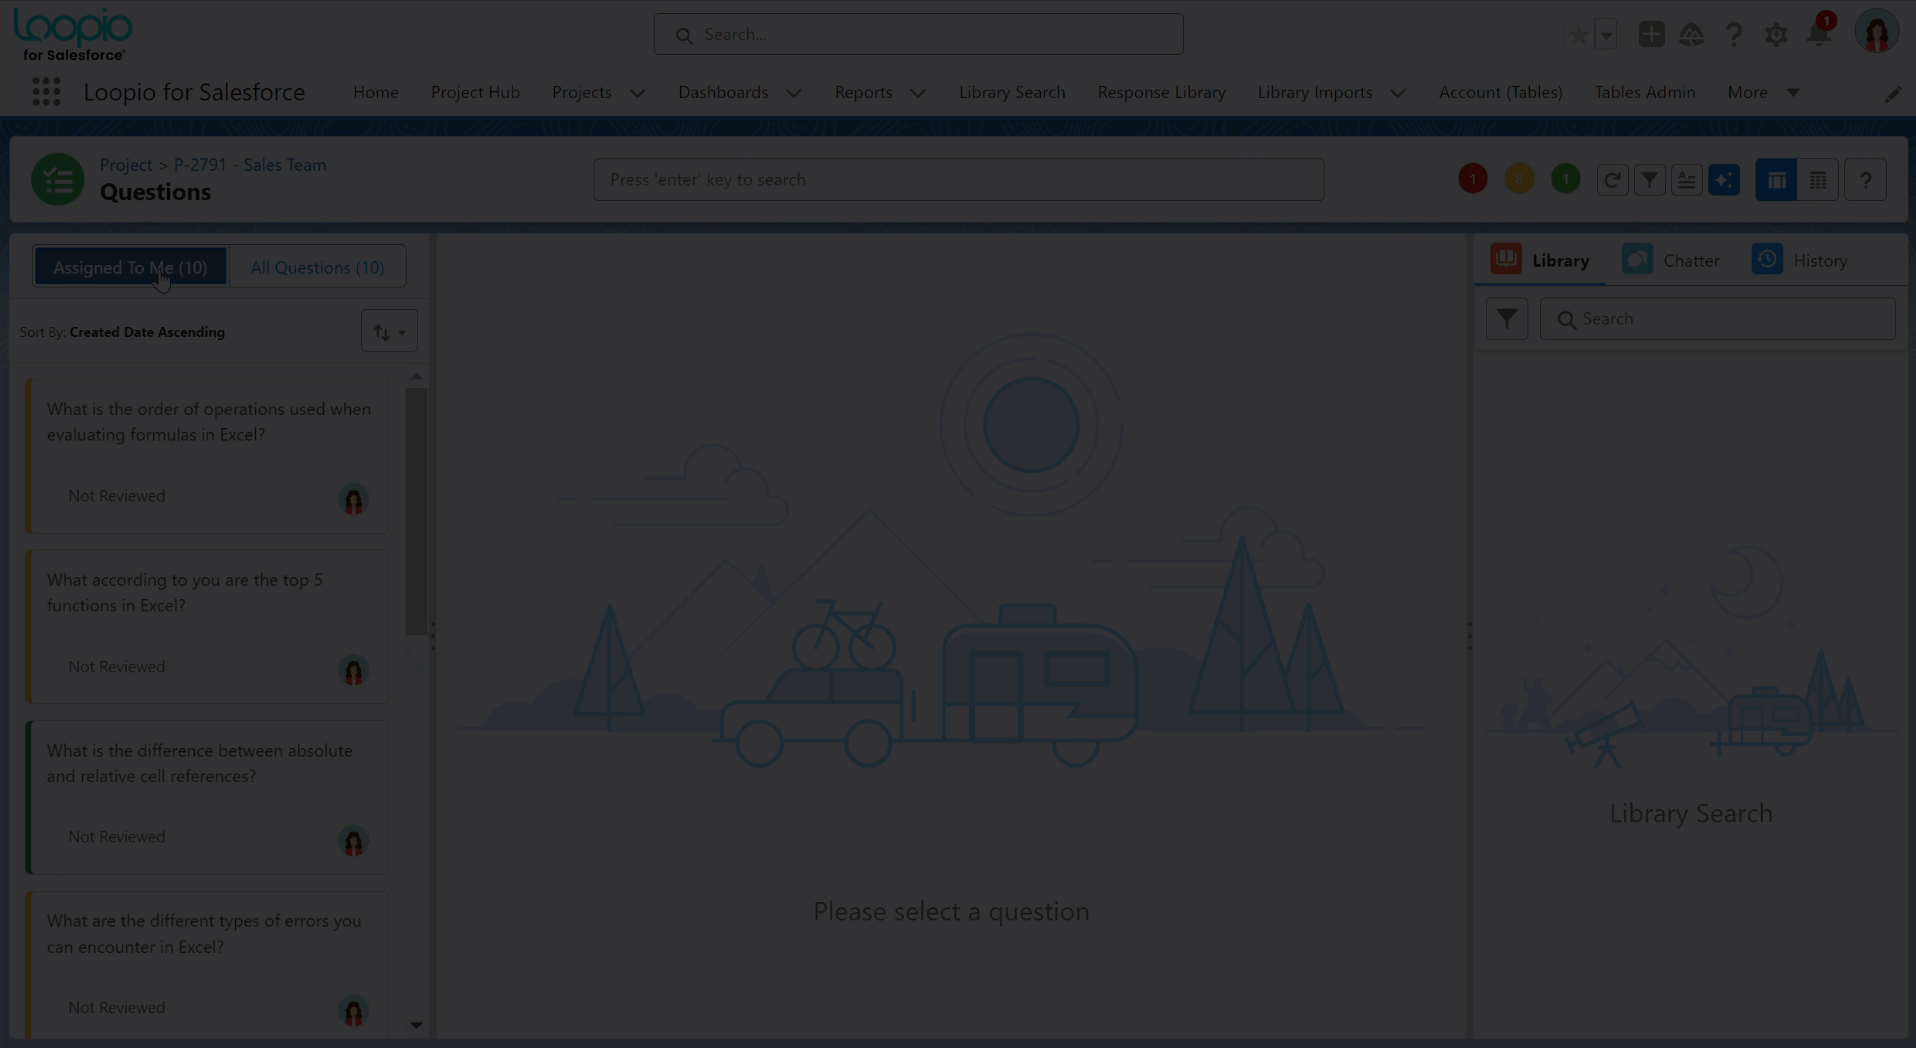Open Trailhead guidance icon
The height and width of the screenshot is (1048, 1916).
coord(1691,35)
